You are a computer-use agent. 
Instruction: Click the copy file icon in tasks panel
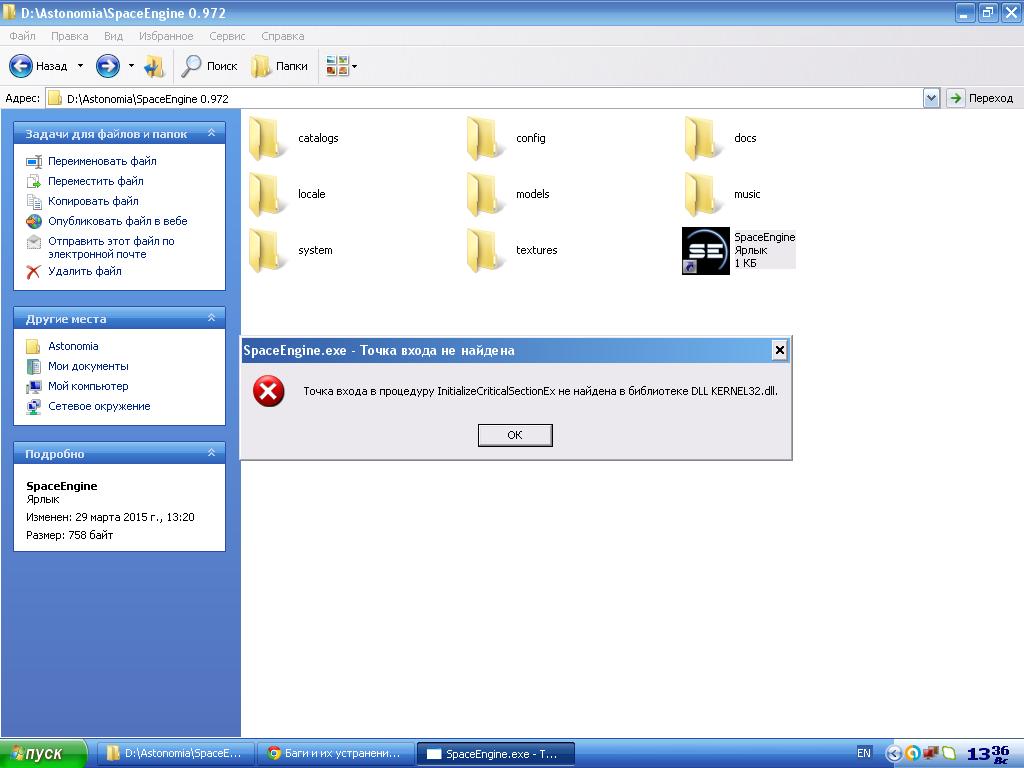34,202
